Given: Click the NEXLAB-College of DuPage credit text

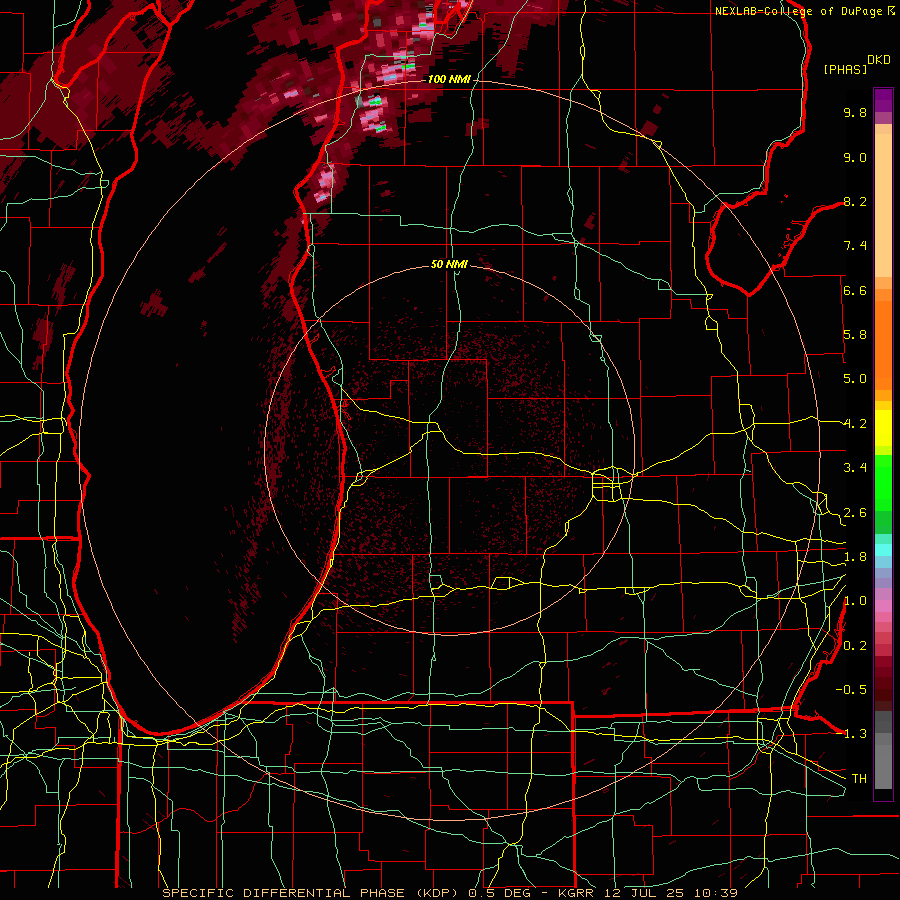Looking at the screenshot, I should click(x=799, y=11).
